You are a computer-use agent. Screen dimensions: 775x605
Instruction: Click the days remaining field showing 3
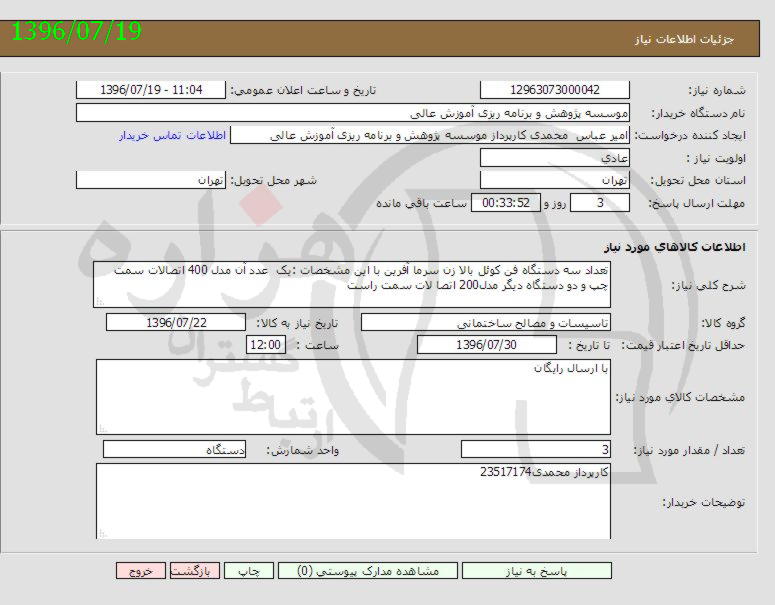[600, 203]
